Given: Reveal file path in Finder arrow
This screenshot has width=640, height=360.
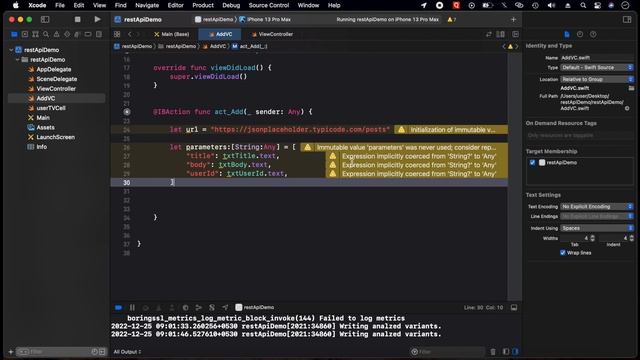Looking at the screenshot, I should [x=627, y=109].
